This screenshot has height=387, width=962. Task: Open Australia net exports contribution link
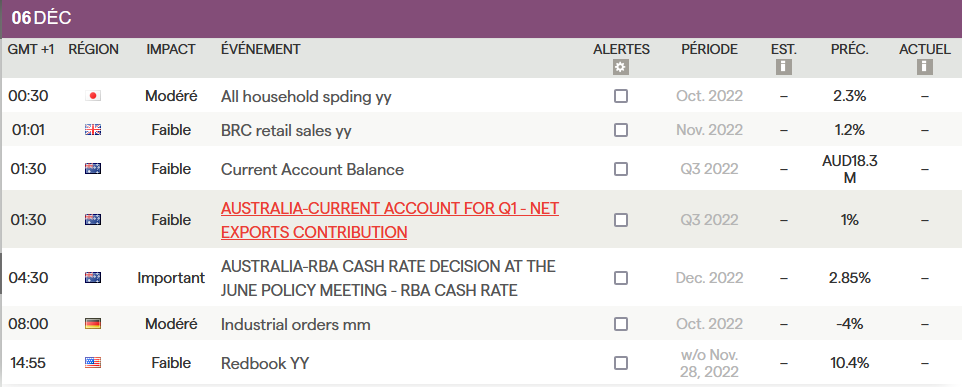point(390,220)
